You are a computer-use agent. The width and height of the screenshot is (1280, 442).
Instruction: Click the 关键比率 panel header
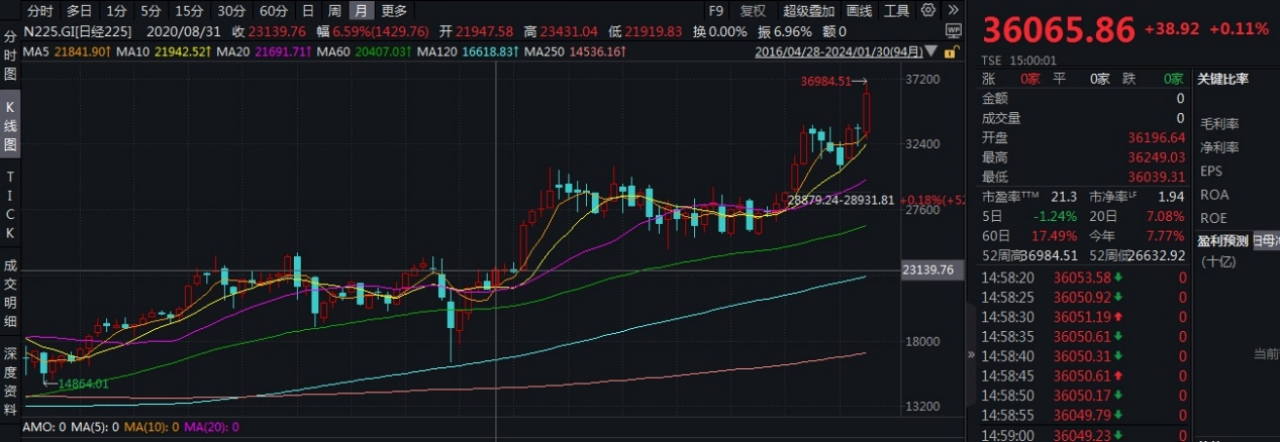(x=1222, y=79)
